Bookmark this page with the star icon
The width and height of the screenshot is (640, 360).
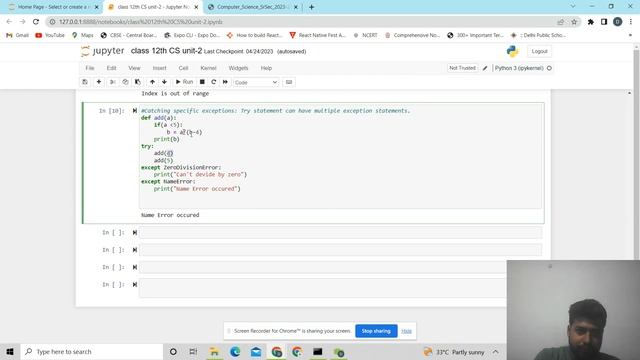point(574,22)
